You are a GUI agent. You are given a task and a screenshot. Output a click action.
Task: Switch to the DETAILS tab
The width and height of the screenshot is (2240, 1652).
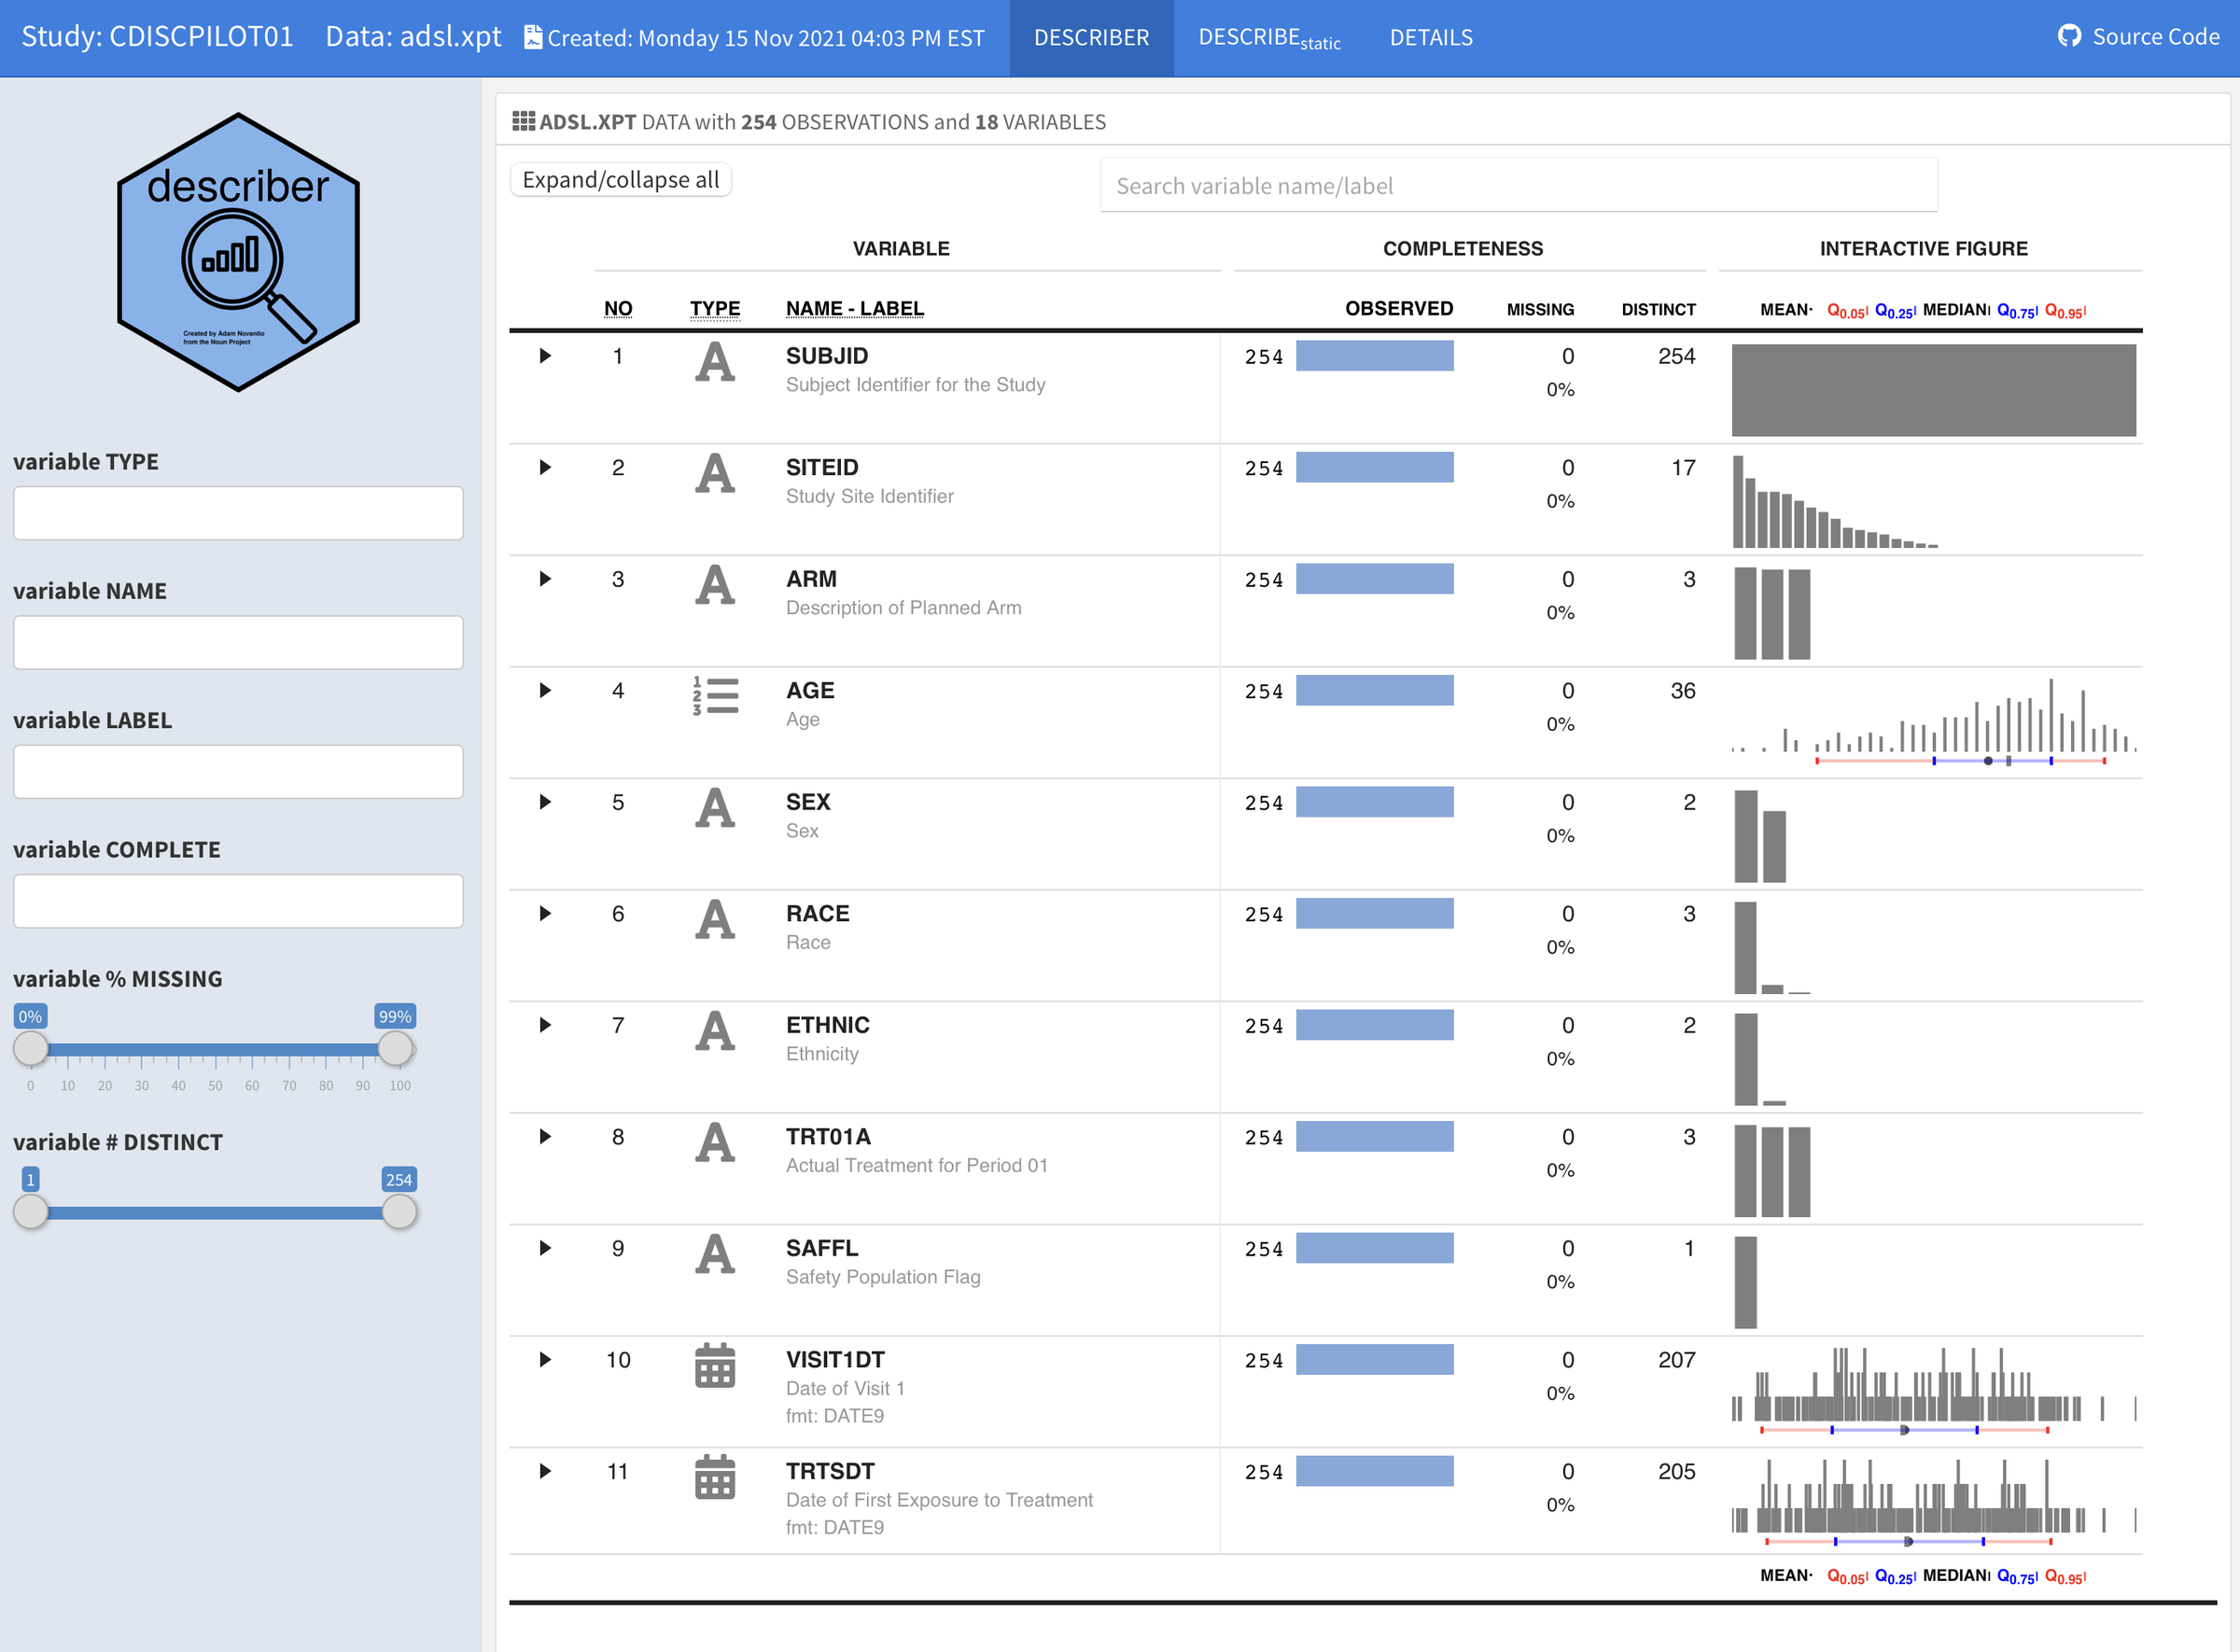click(x=1430, y=37)
